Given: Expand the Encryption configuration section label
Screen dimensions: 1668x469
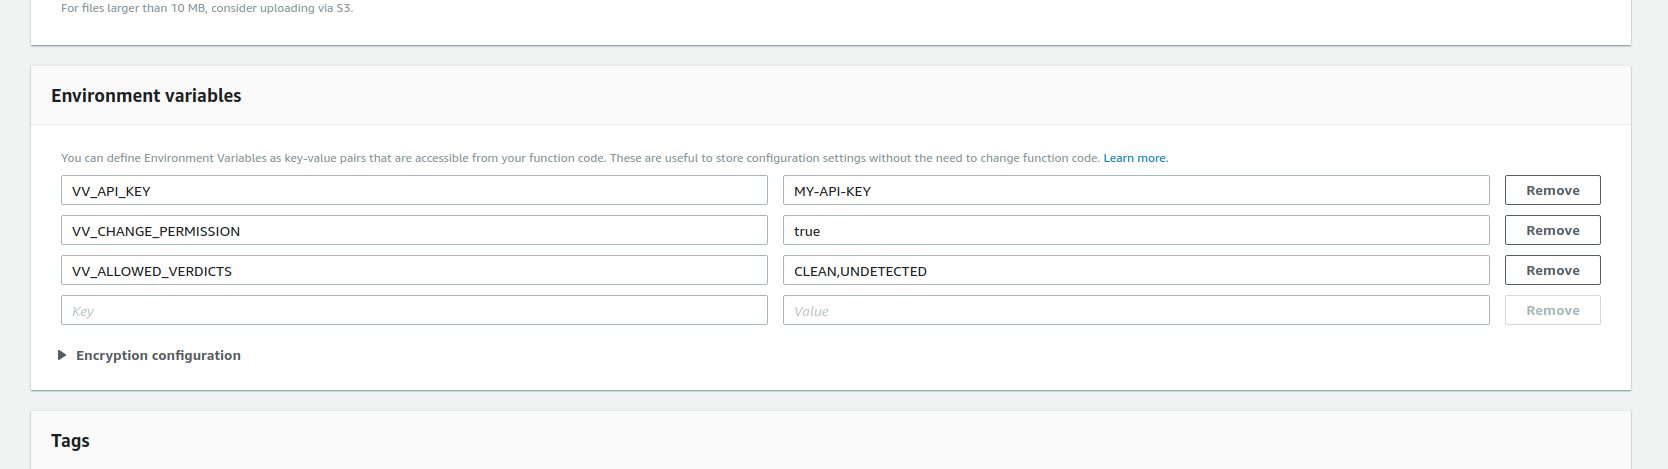Looking at the screenshot, I should pyautogui.click(x=158, y=355).
